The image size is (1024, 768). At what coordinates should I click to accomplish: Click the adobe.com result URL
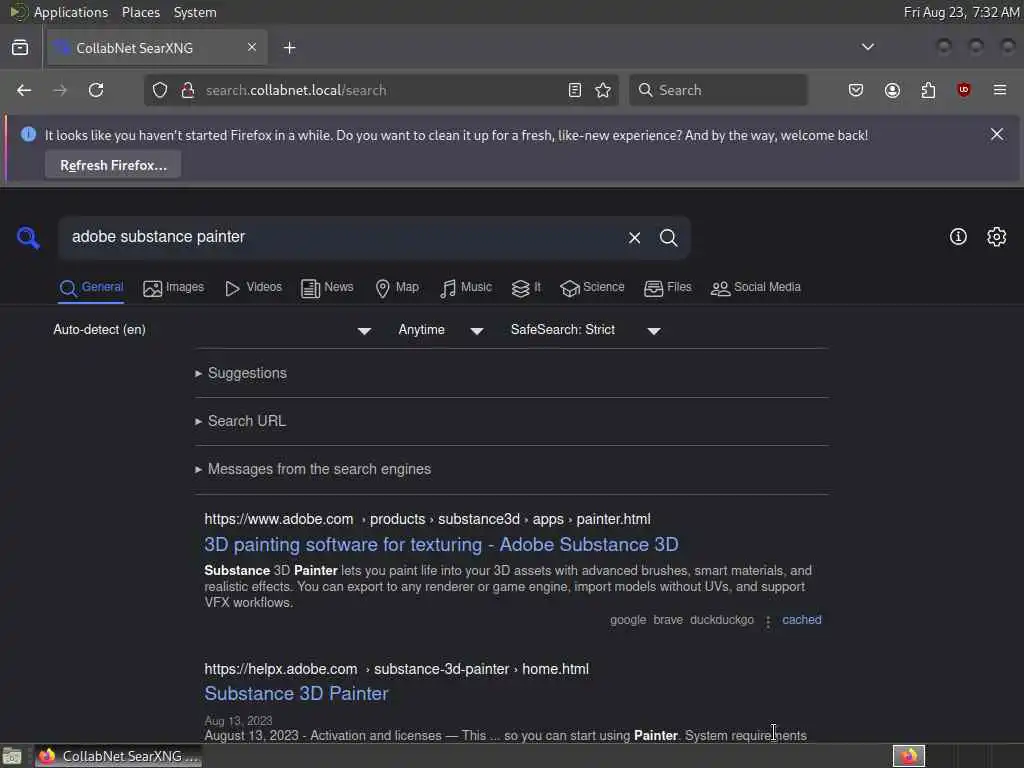(428, 519)
